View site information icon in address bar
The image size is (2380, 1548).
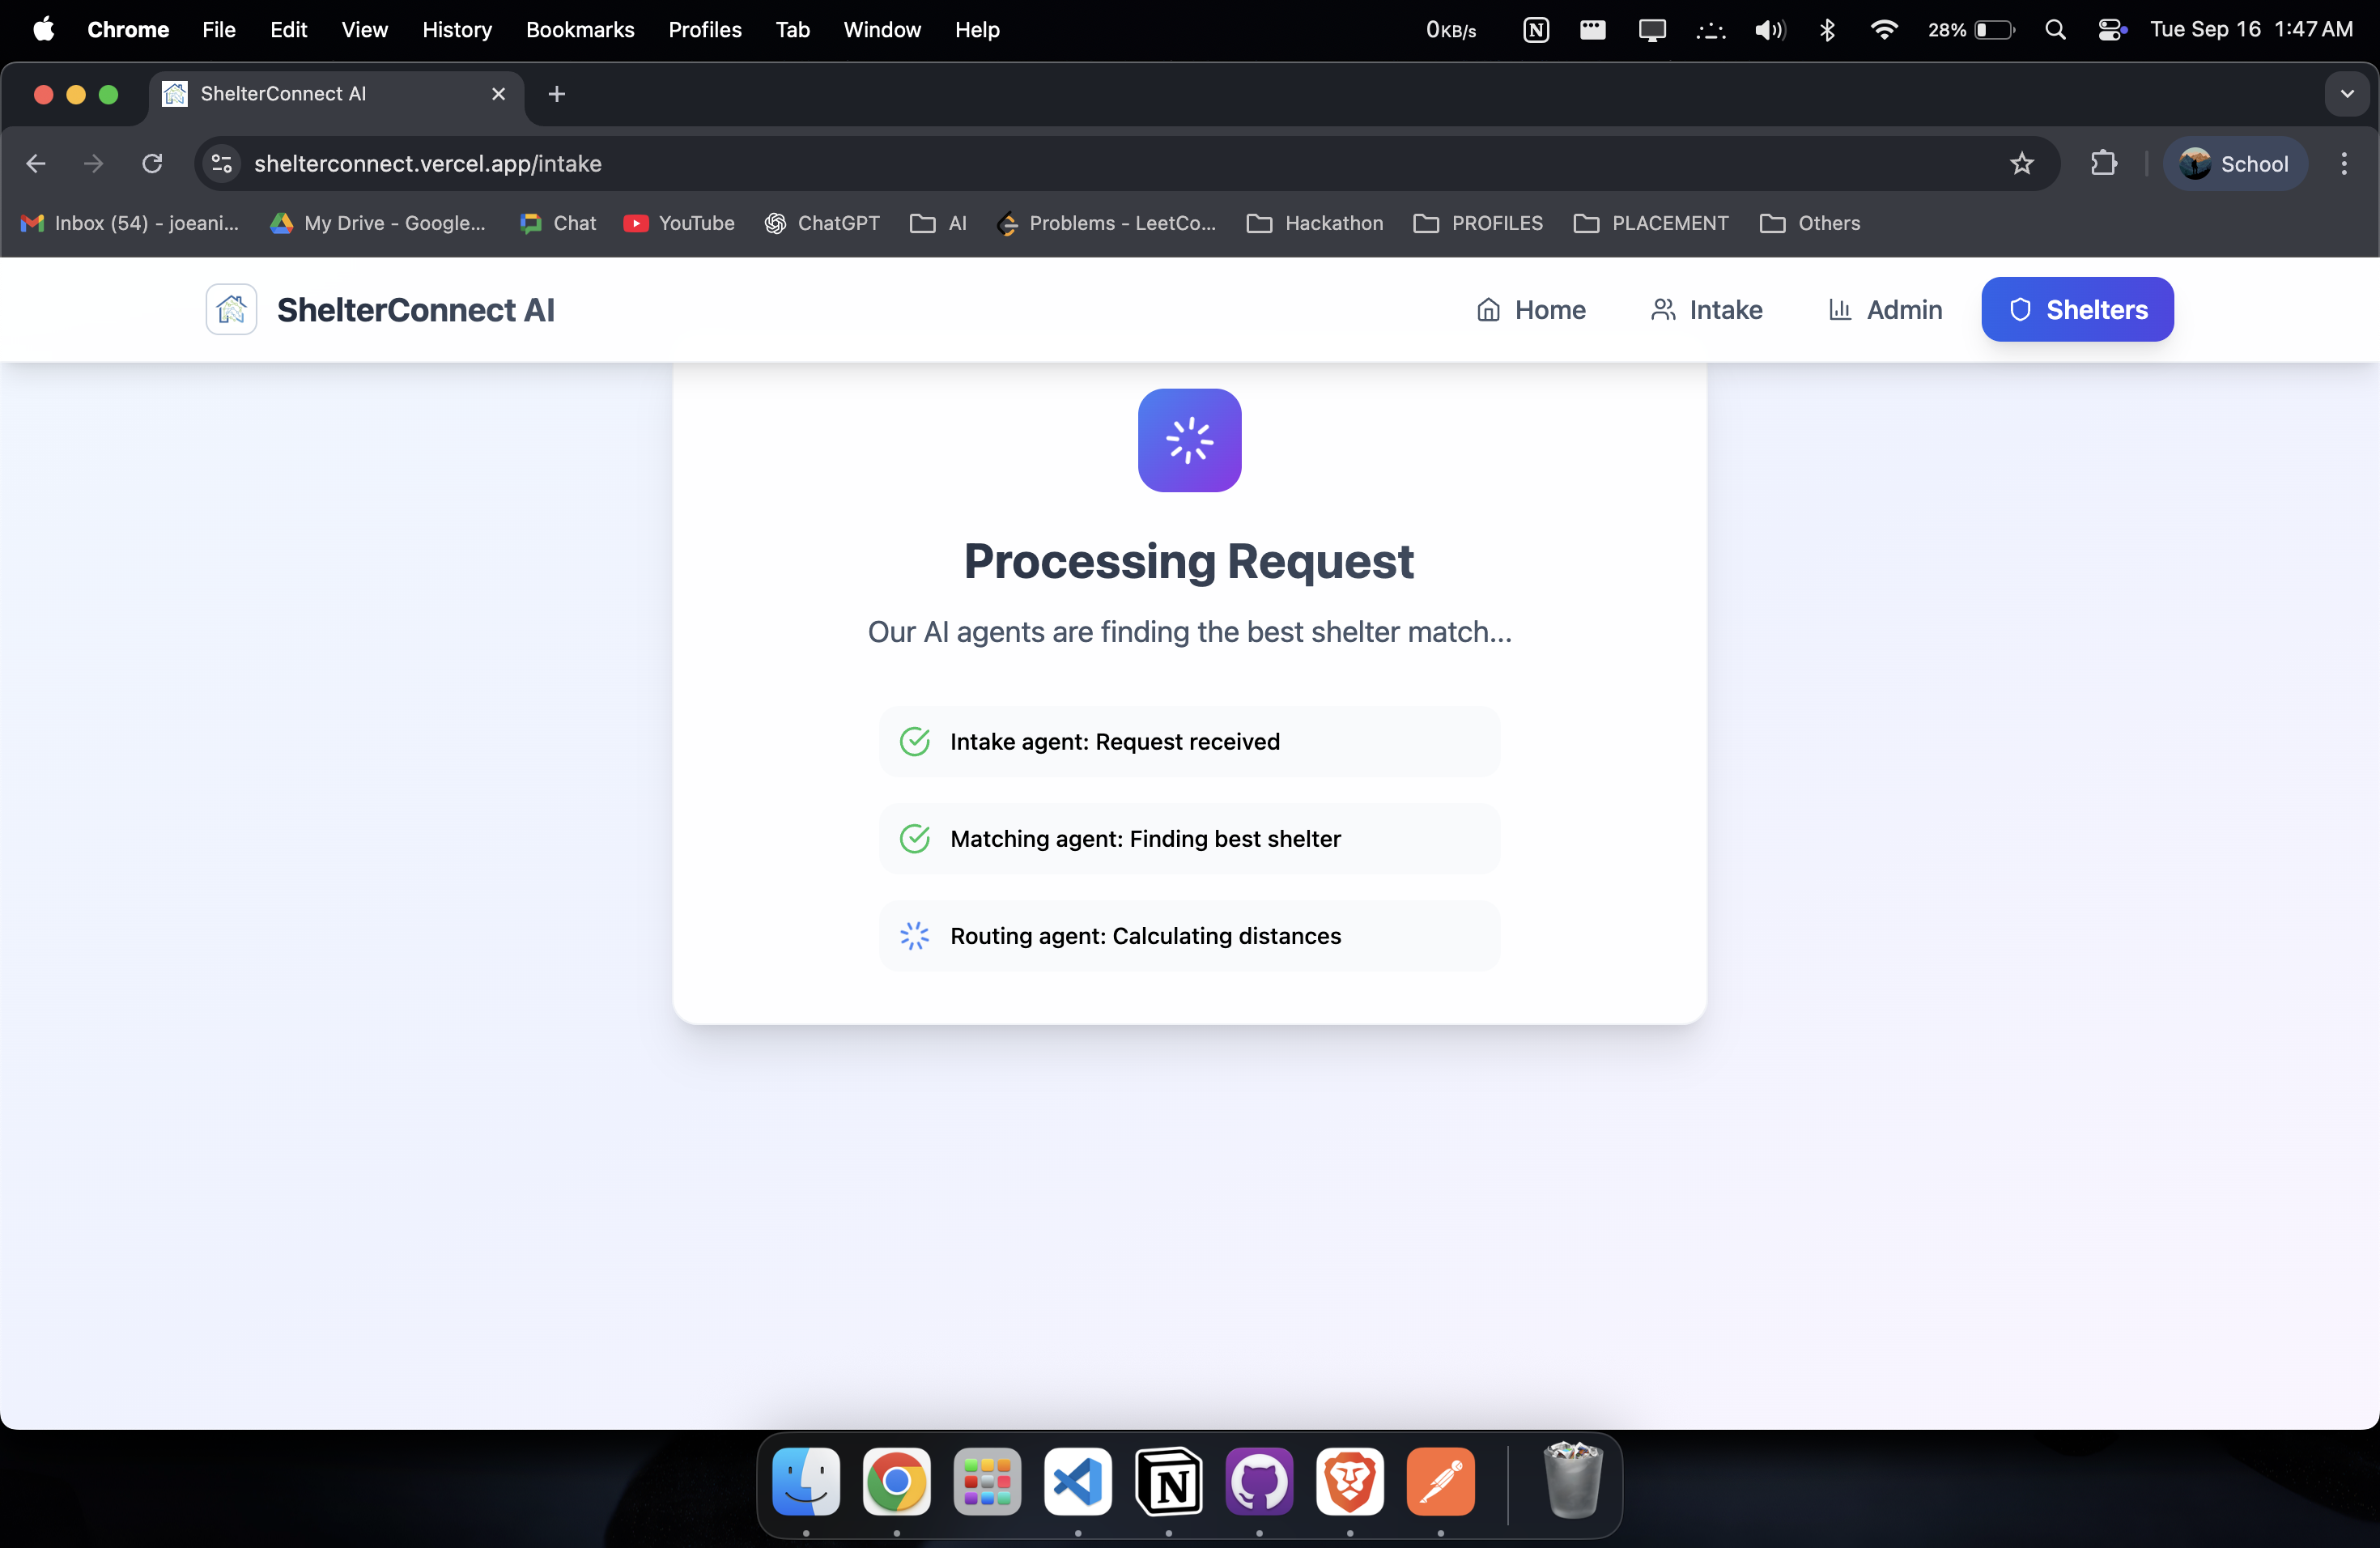point(221,163)
